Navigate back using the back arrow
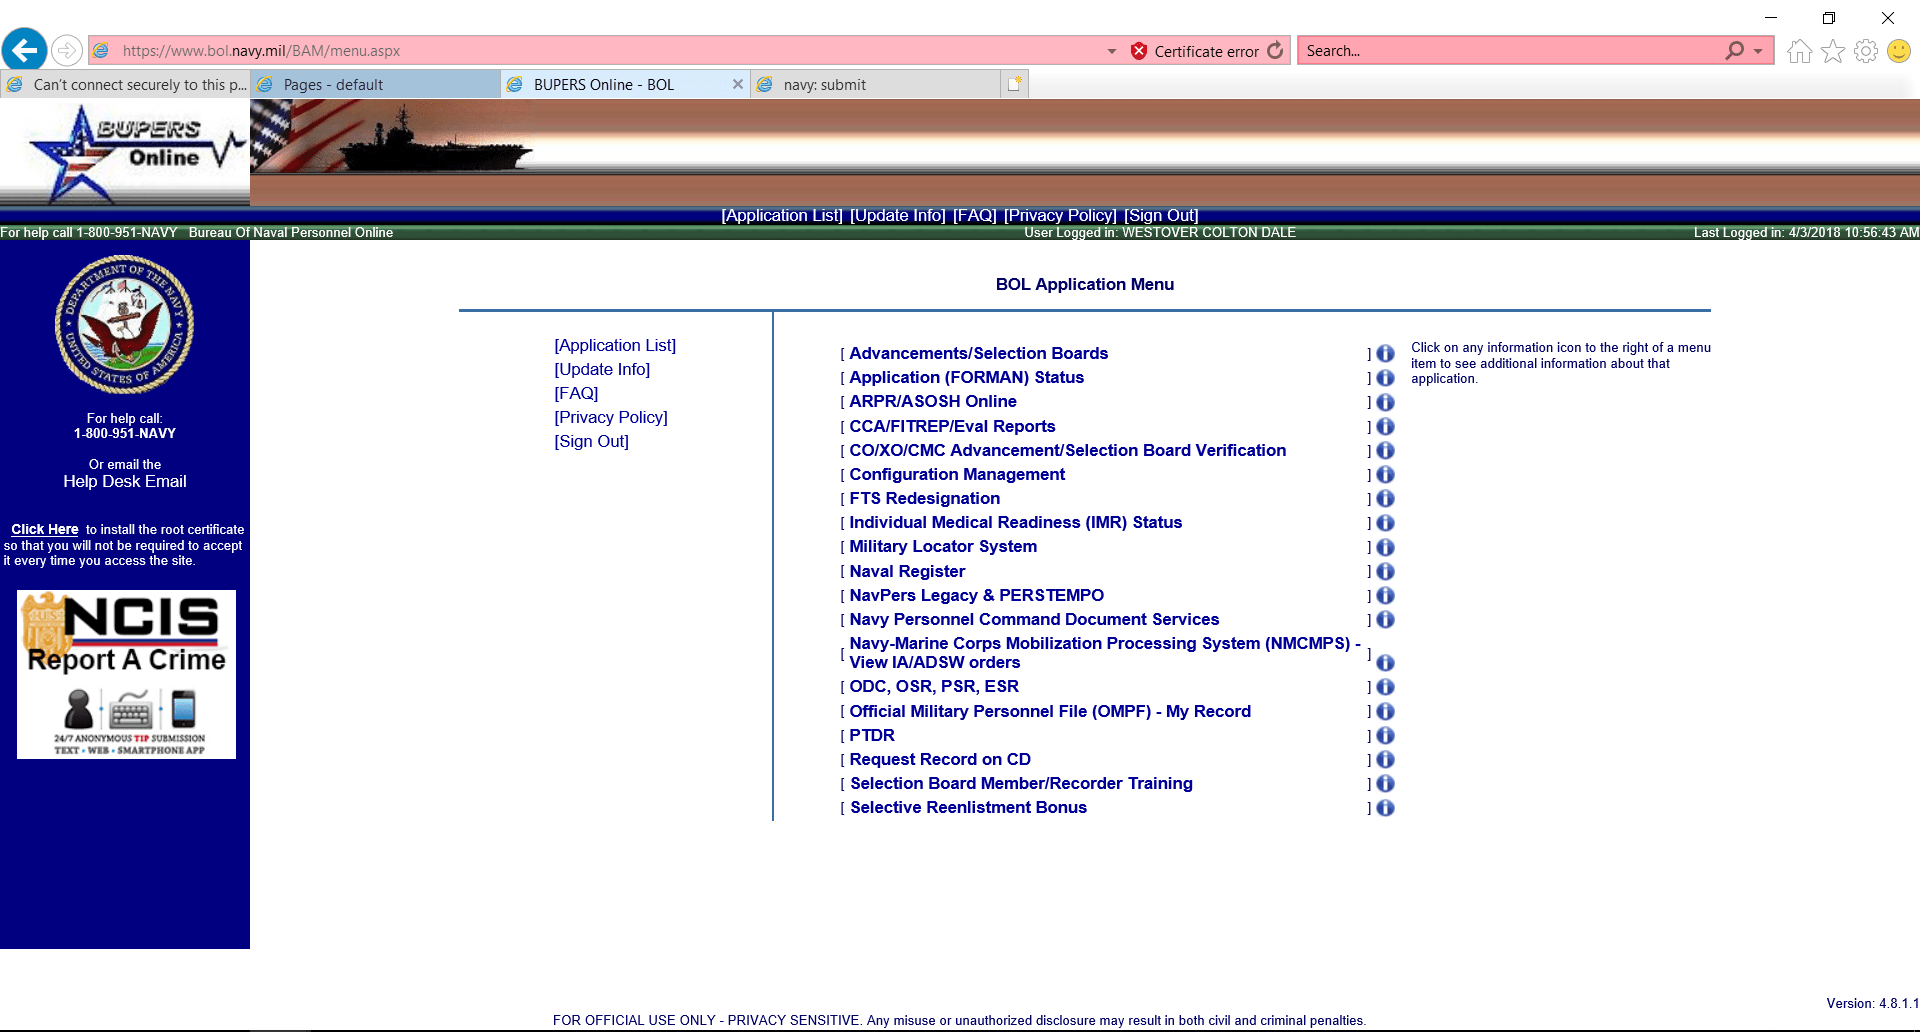 (24, 50)
